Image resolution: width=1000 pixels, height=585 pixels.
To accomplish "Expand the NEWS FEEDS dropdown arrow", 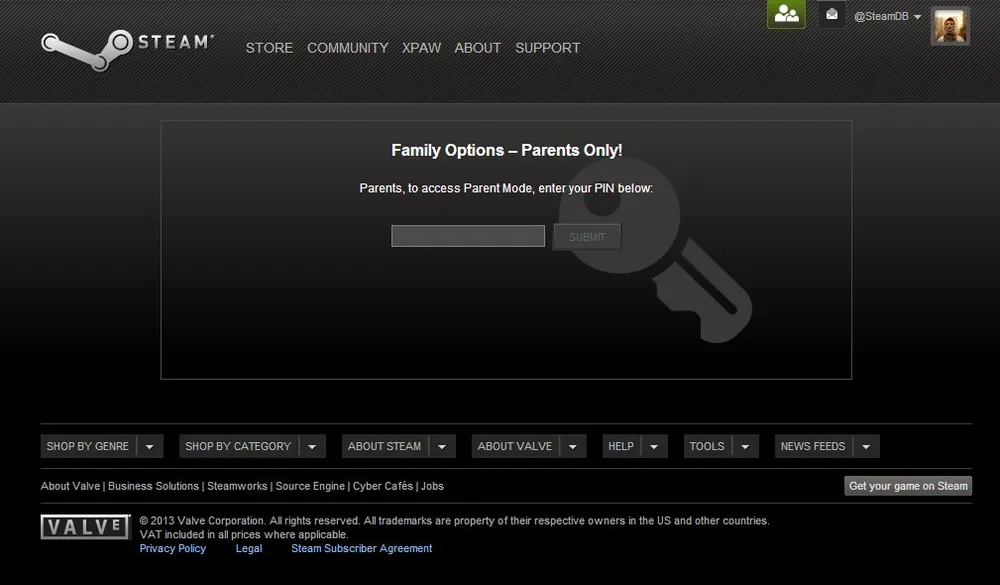I will point(866,447).
